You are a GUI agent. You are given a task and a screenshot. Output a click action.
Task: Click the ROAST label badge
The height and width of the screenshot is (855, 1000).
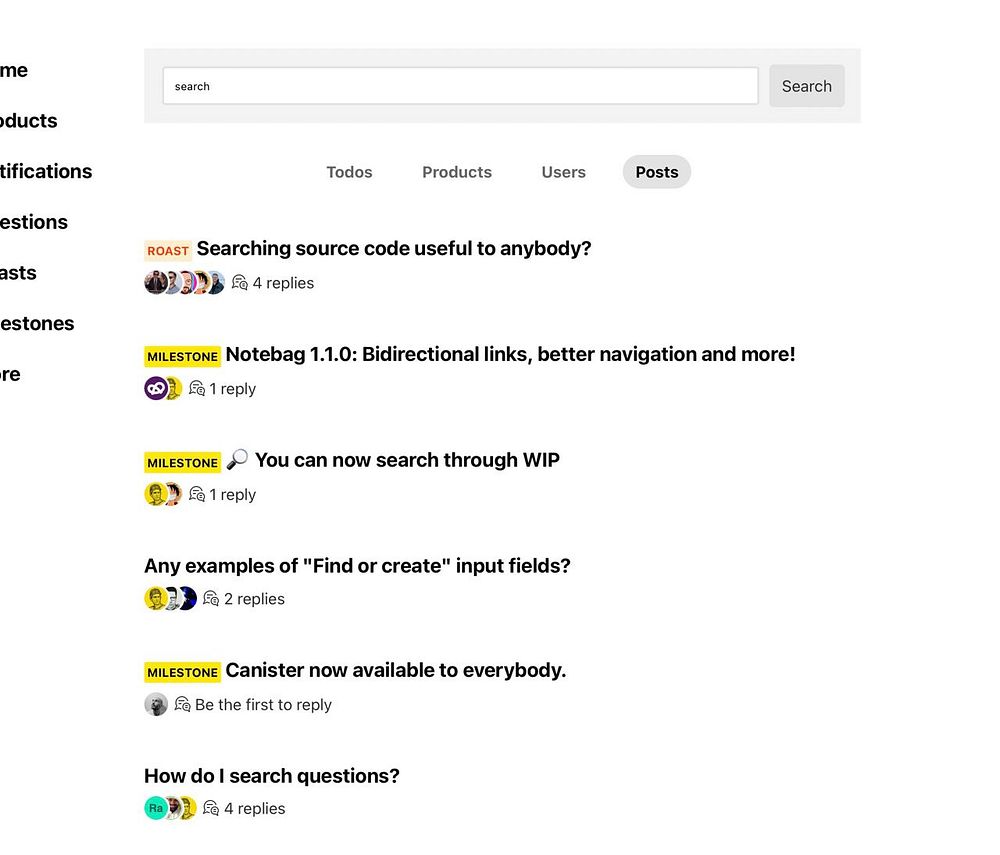[x=168, y=251]
